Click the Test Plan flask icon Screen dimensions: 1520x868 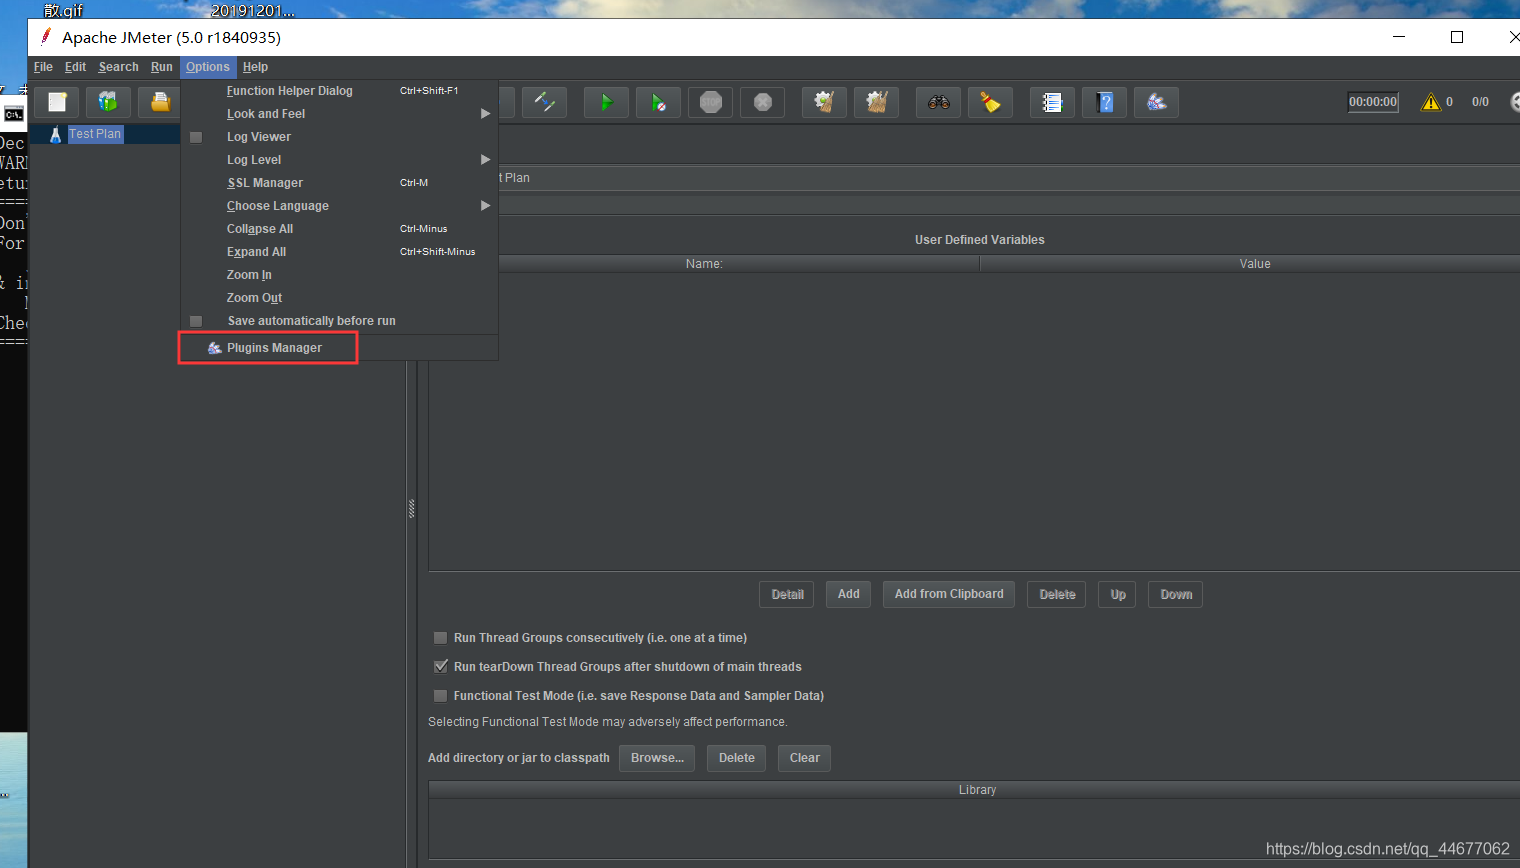point(56,134)
